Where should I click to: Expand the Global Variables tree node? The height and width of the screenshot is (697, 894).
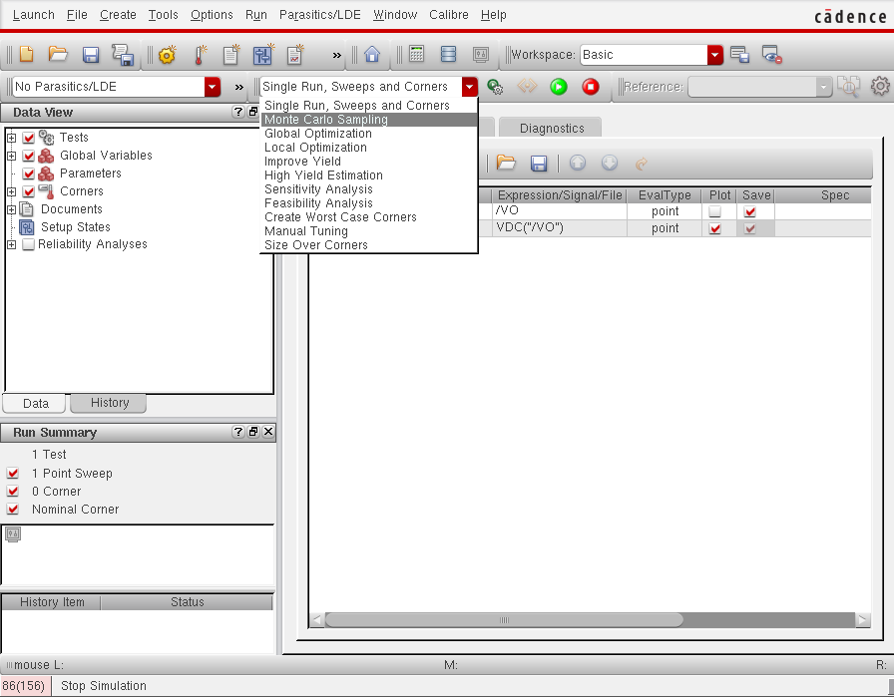click(x=11, y=156)
